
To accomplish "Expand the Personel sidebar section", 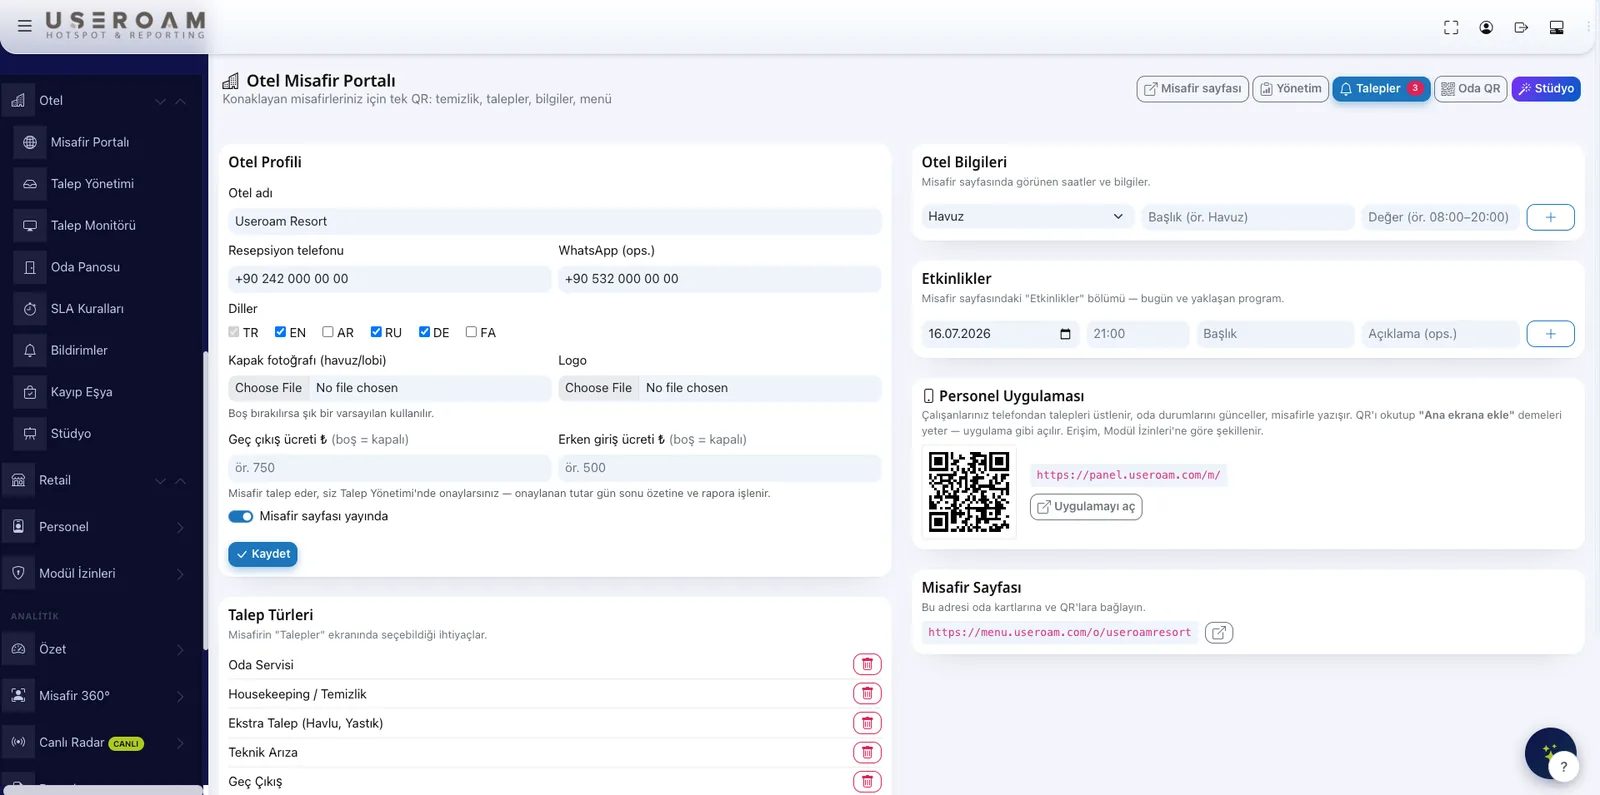I will point(180,527).
